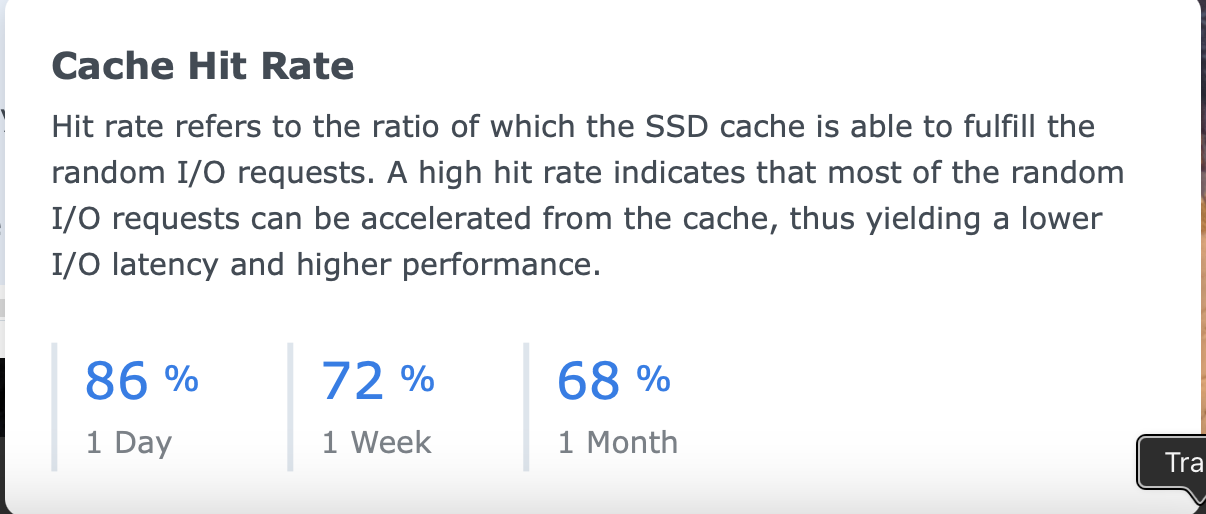Click the vertical divider bar before 1 Day
This screenshot has width=1206, height=514.
[x=54, y=406]
